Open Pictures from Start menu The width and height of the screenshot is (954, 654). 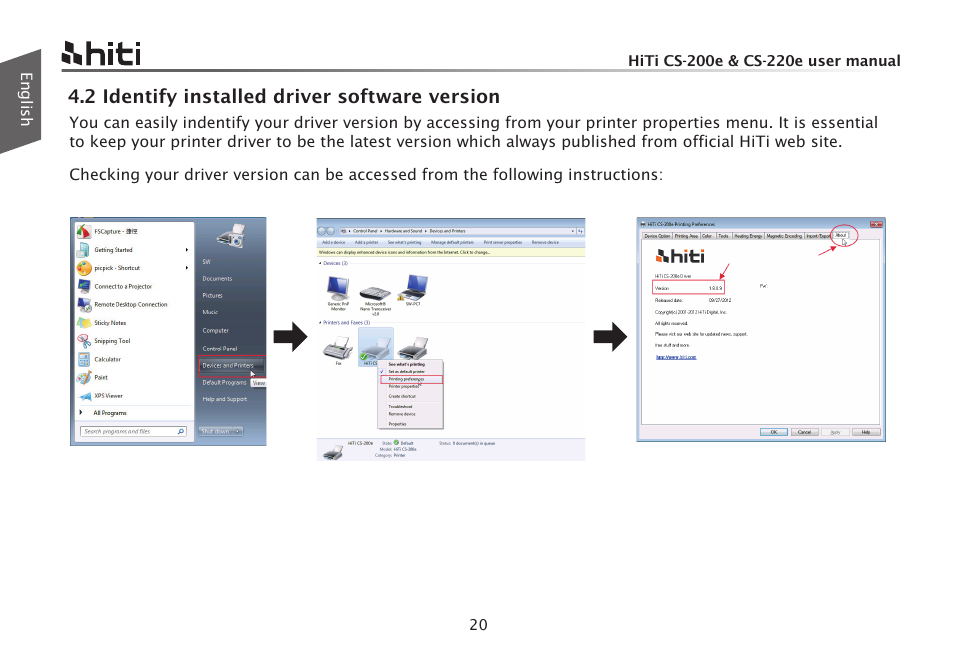212,296
